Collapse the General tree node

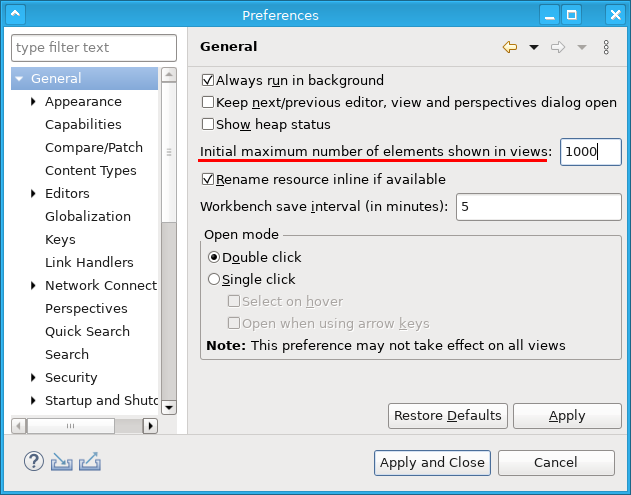[19, 78]
